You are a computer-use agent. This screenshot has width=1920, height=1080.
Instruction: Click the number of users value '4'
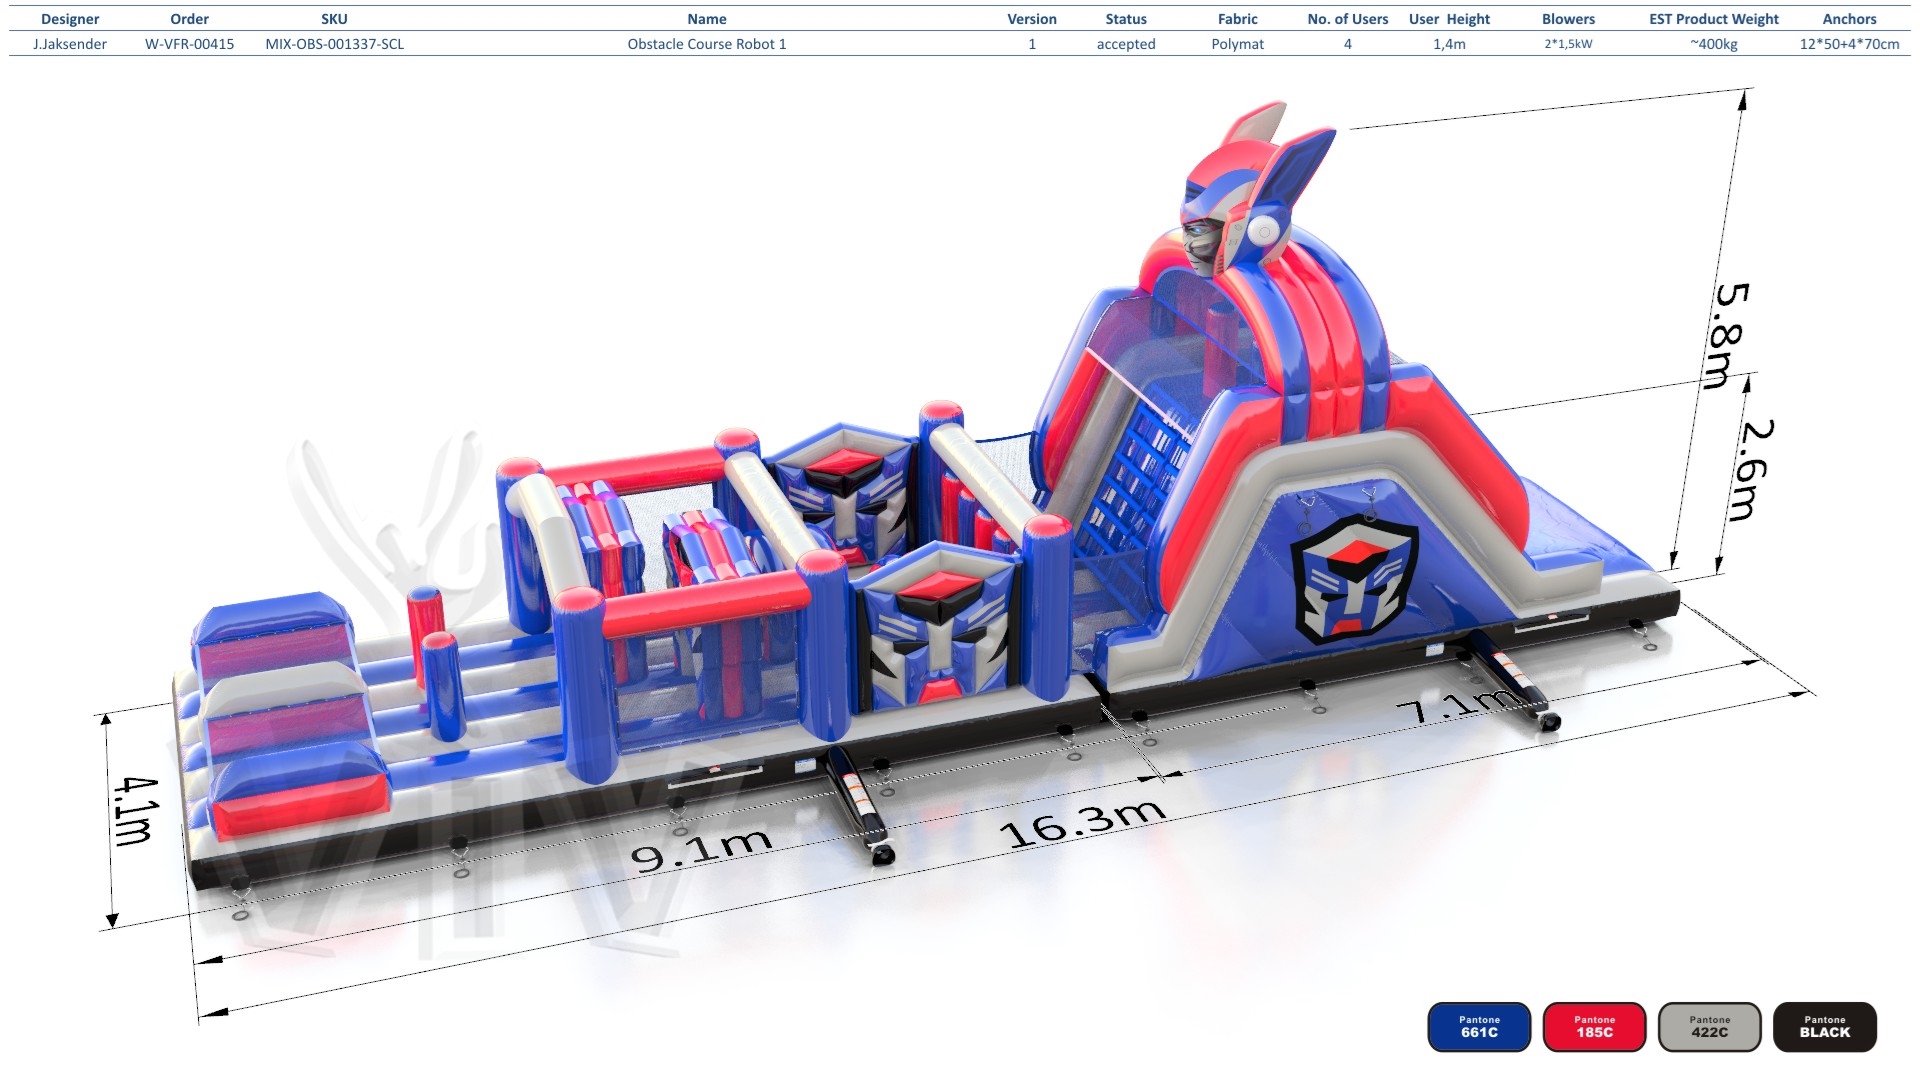point(1348,44)
